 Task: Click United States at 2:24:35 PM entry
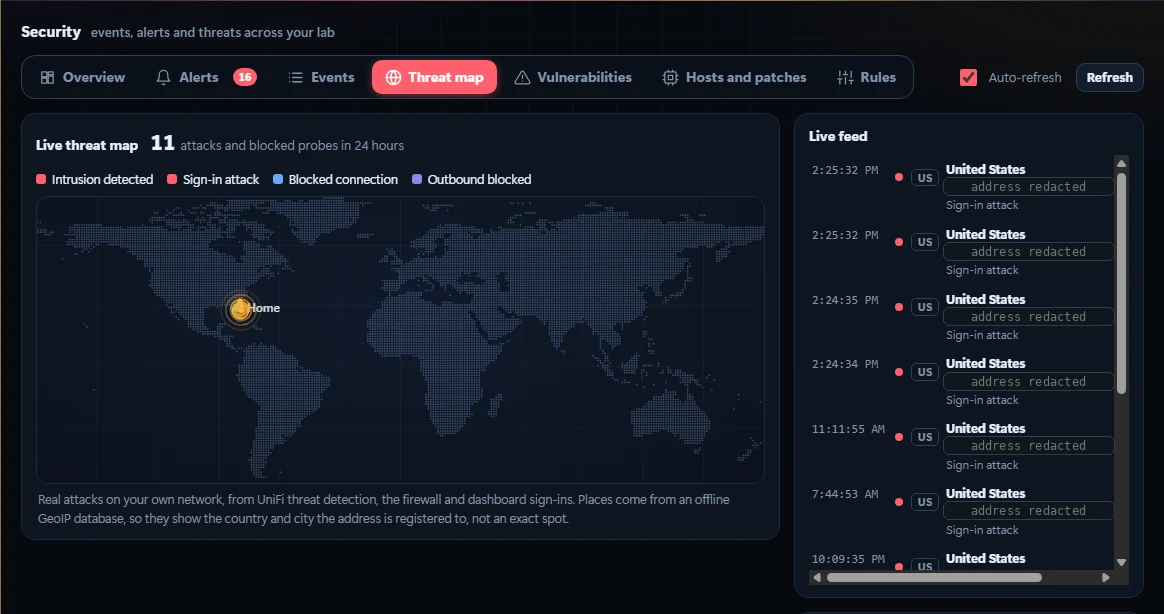pyautogui.click(x=985, y=299)
